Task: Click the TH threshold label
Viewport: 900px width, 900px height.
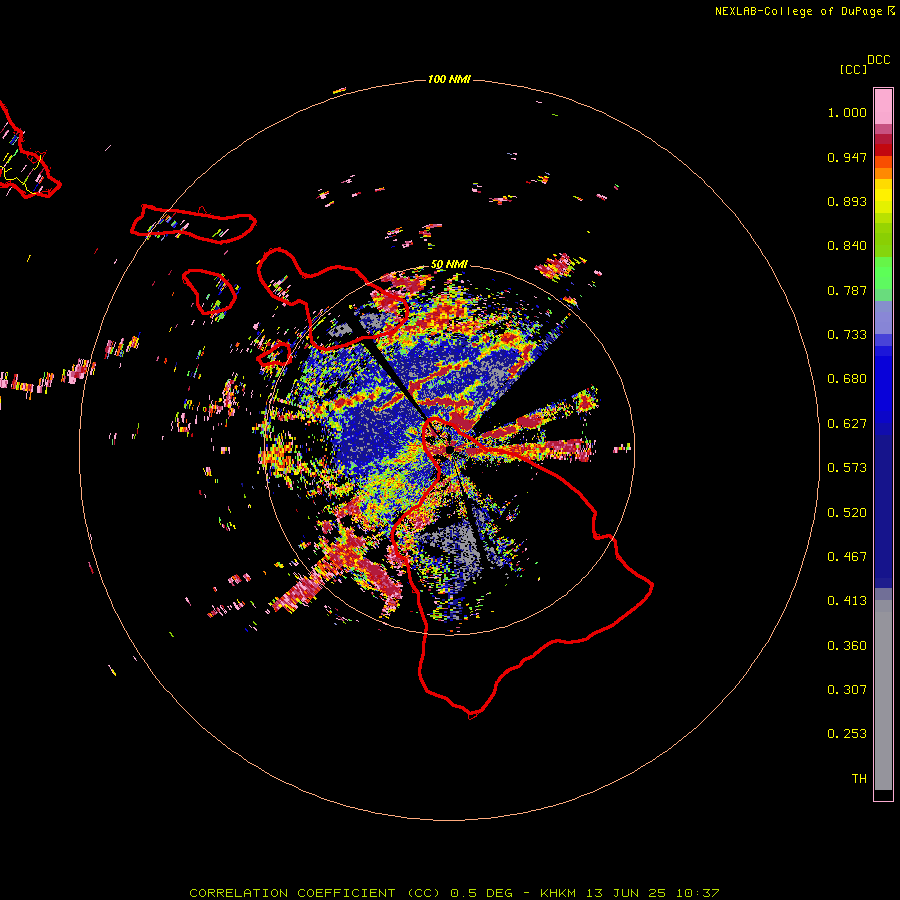Action: (859, 779)
